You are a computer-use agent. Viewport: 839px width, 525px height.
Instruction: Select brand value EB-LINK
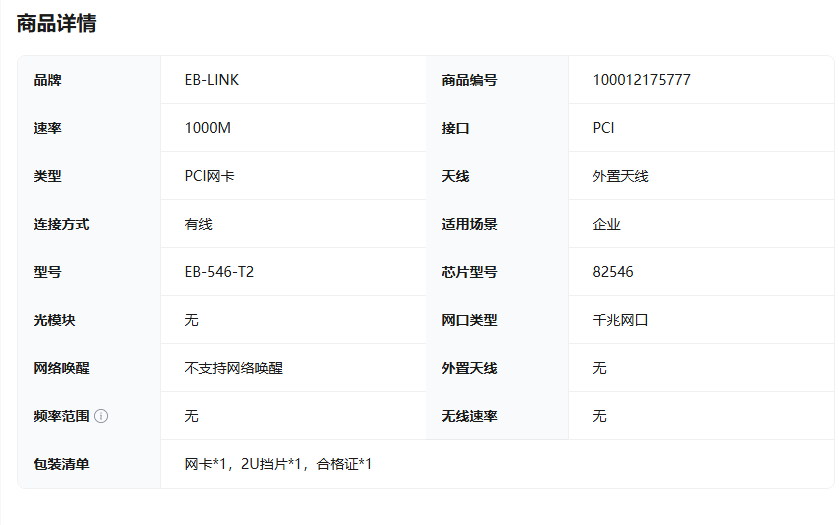(212, 80)
